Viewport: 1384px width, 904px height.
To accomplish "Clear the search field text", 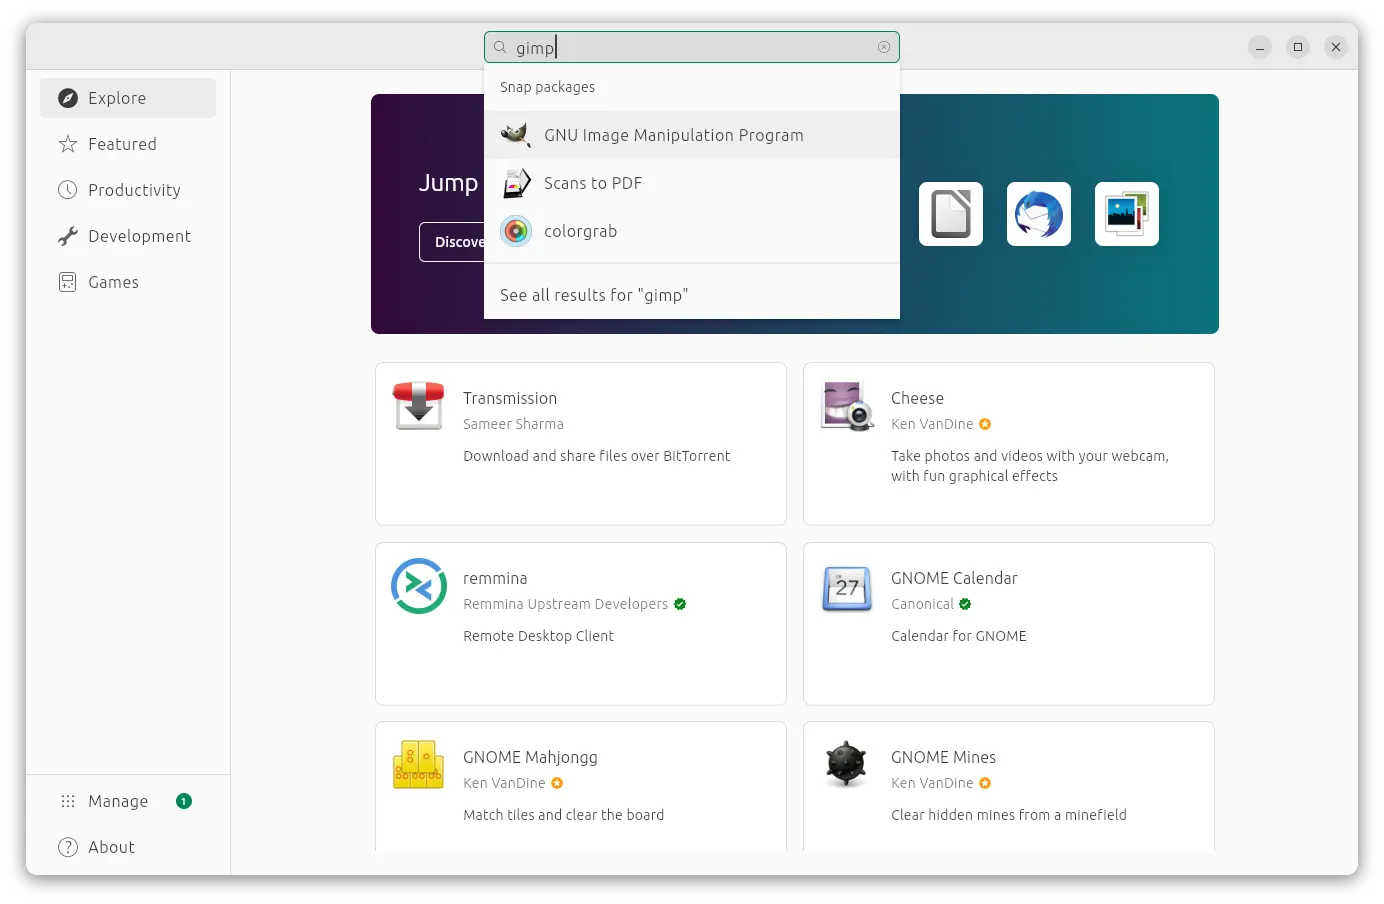I will point(884,47).
